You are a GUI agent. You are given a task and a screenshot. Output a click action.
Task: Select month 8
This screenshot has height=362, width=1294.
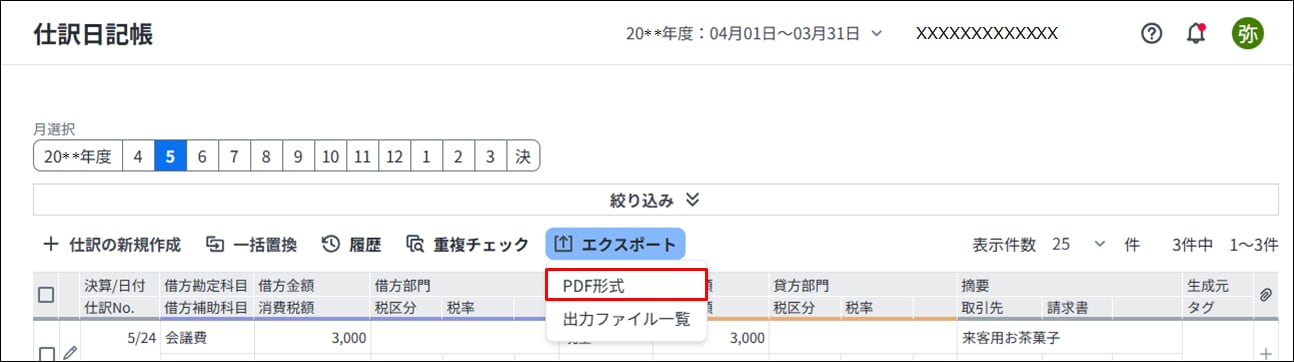[266, 156]
